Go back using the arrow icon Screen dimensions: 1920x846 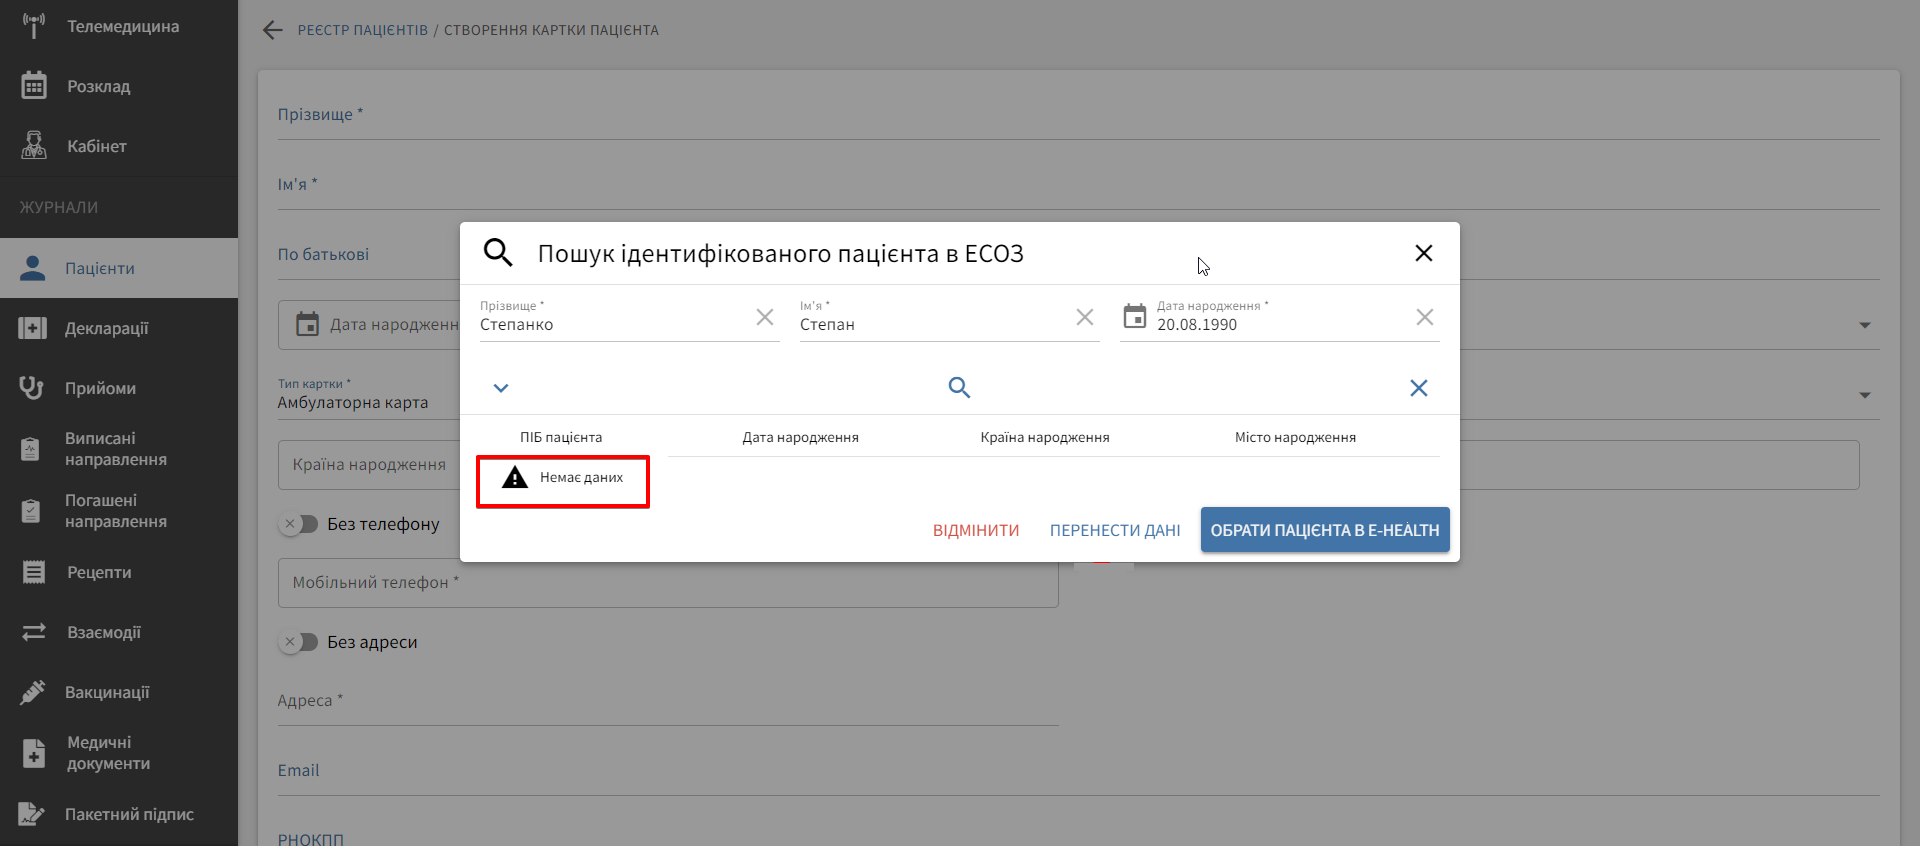point(272,30)
